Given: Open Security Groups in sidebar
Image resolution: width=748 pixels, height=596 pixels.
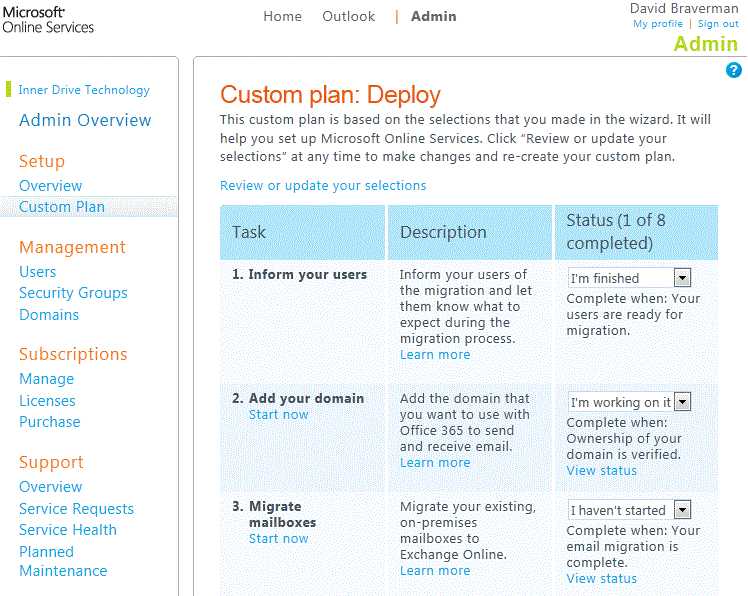Looking at the screenshot, I should pos(73,293).
